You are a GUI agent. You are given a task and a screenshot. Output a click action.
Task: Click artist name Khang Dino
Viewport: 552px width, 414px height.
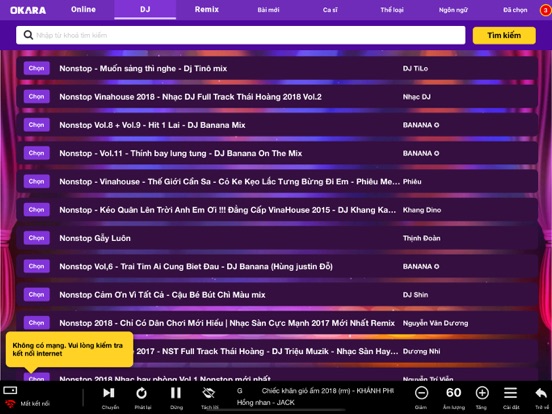pos(422,210)
